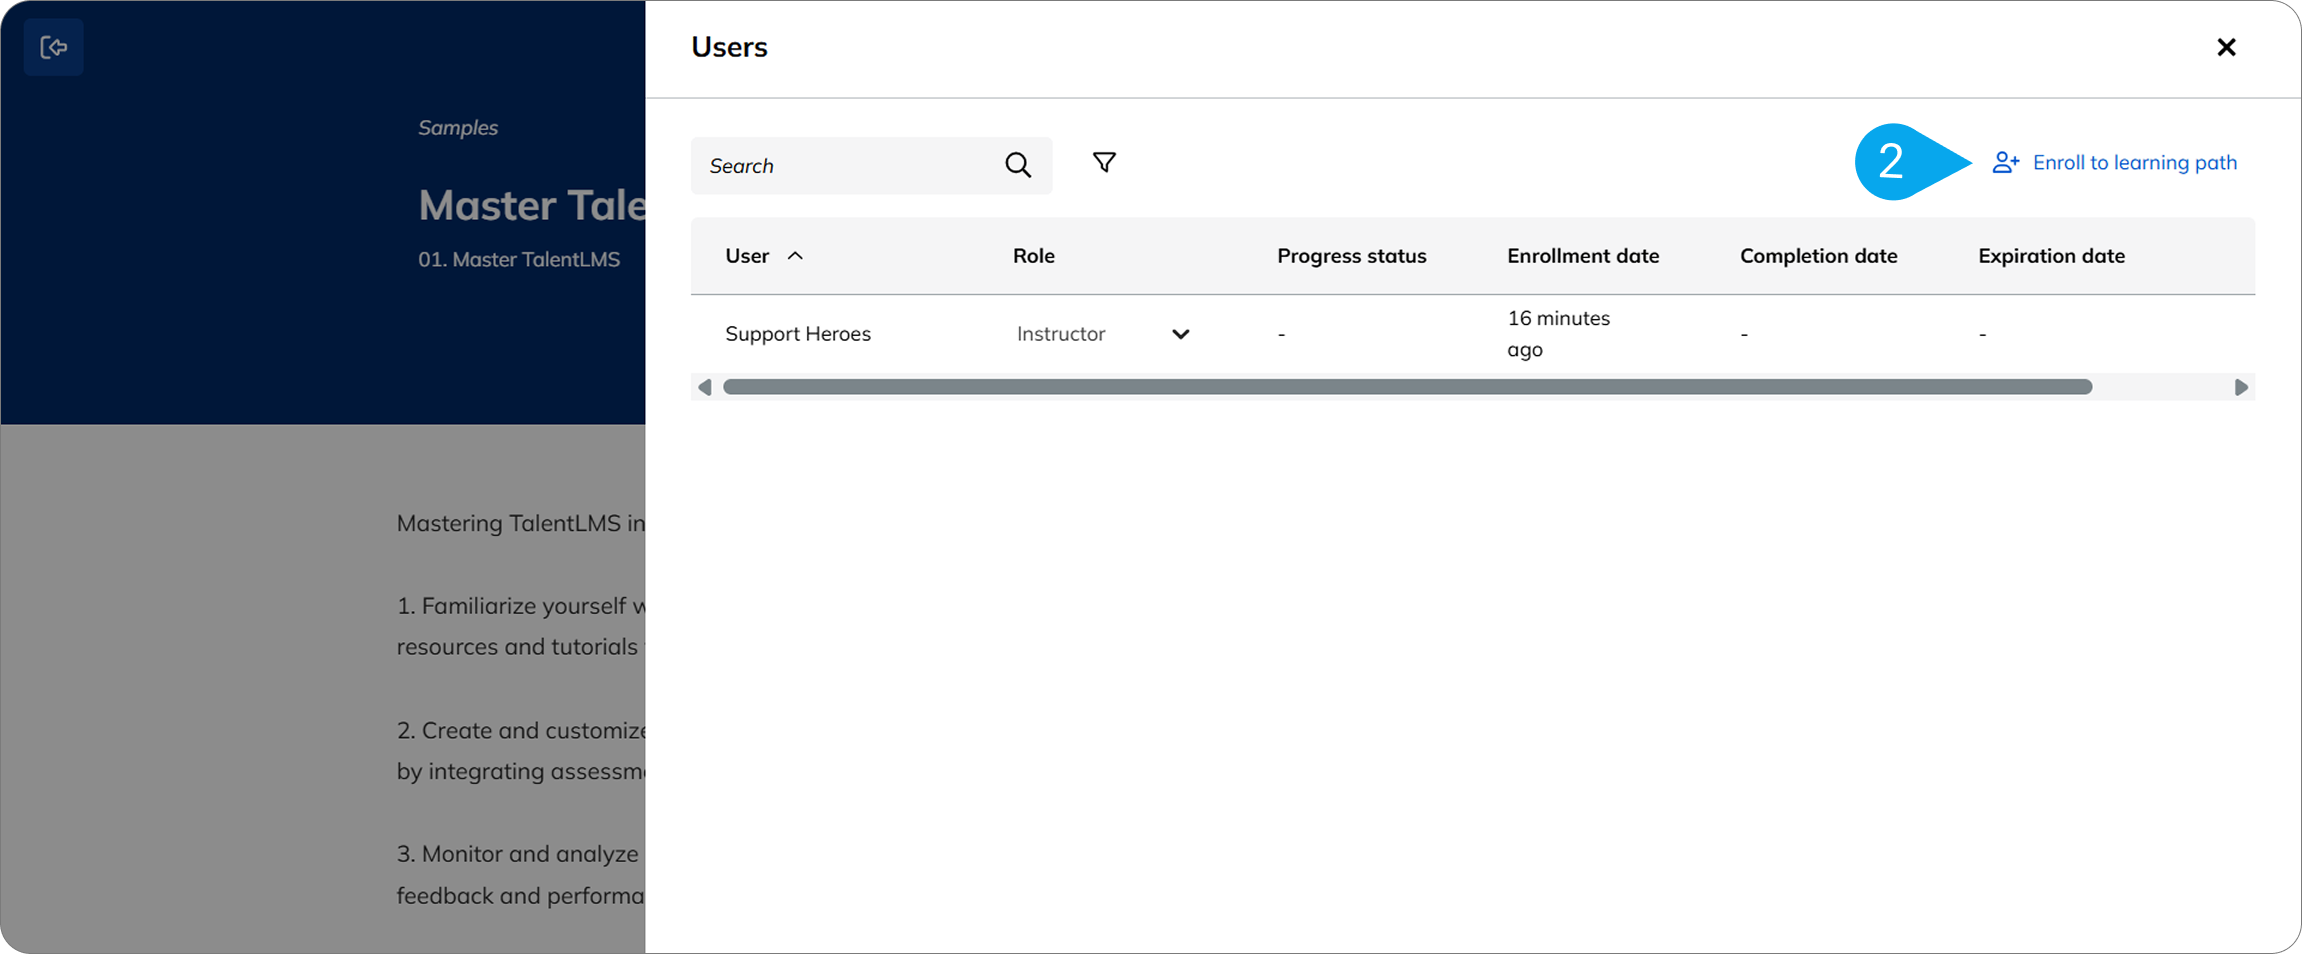The height and width of the screenshot is (954, 2302).
Task: Sort by the Completion date column
Action: click(1818, 256)
